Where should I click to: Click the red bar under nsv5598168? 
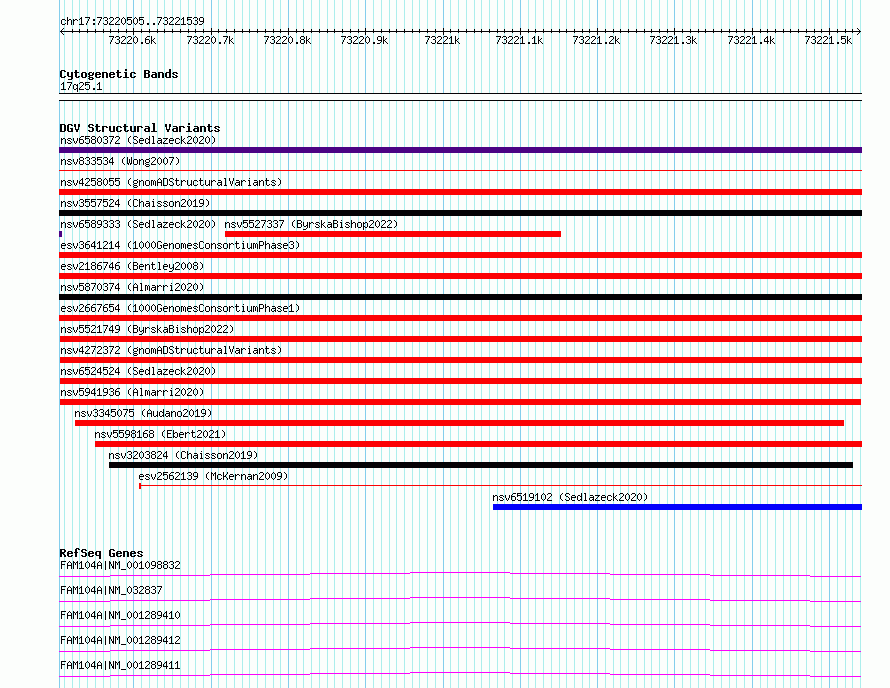point(478,444)
